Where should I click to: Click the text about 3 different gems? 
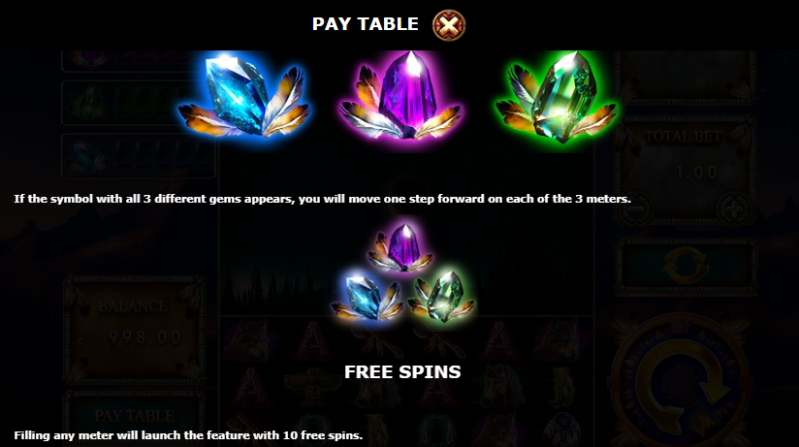click(x=322, y=199)
